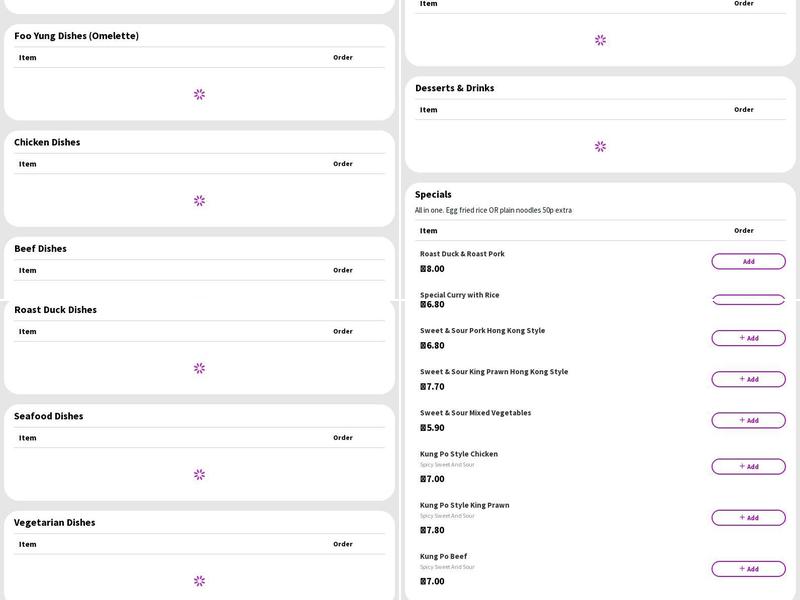This screenshot has width=800, height=600.
Task: Add Kung Po Style Chicken to order
Action: (x=748, y=466)
